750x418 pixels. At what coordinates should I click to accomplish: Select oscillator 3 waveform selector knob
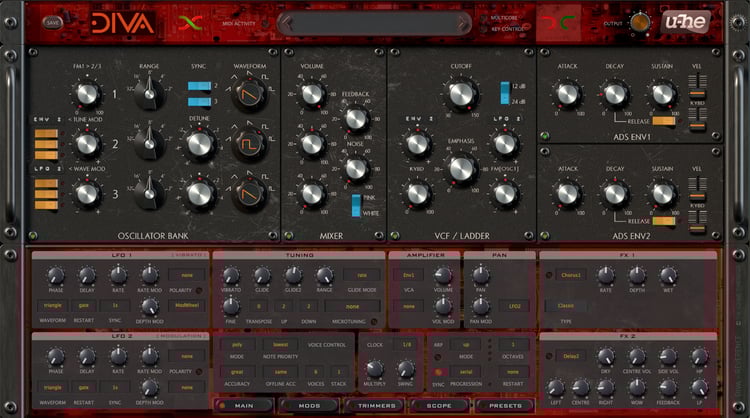click(249, 194)
